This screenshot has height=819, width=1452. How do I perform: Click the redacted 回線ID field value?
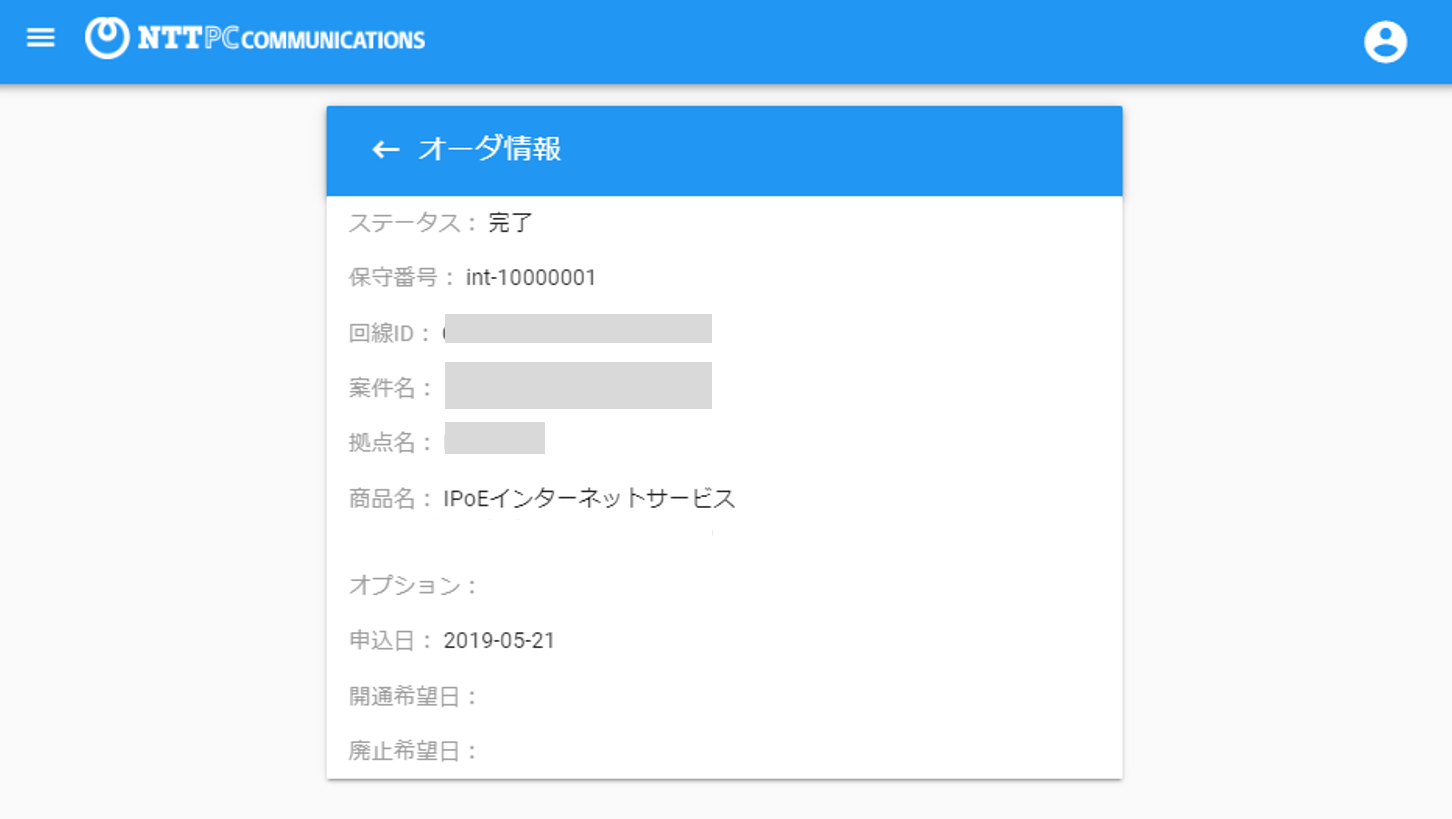[x=578, y=328]
